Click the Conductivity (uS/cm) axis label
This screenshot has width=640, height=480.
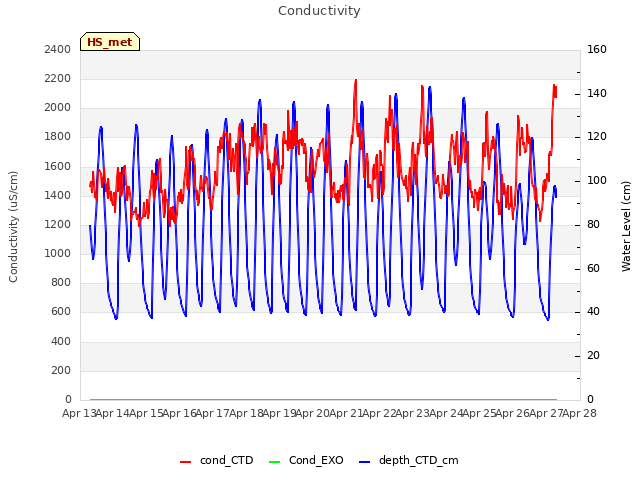(x=13, y=227)
